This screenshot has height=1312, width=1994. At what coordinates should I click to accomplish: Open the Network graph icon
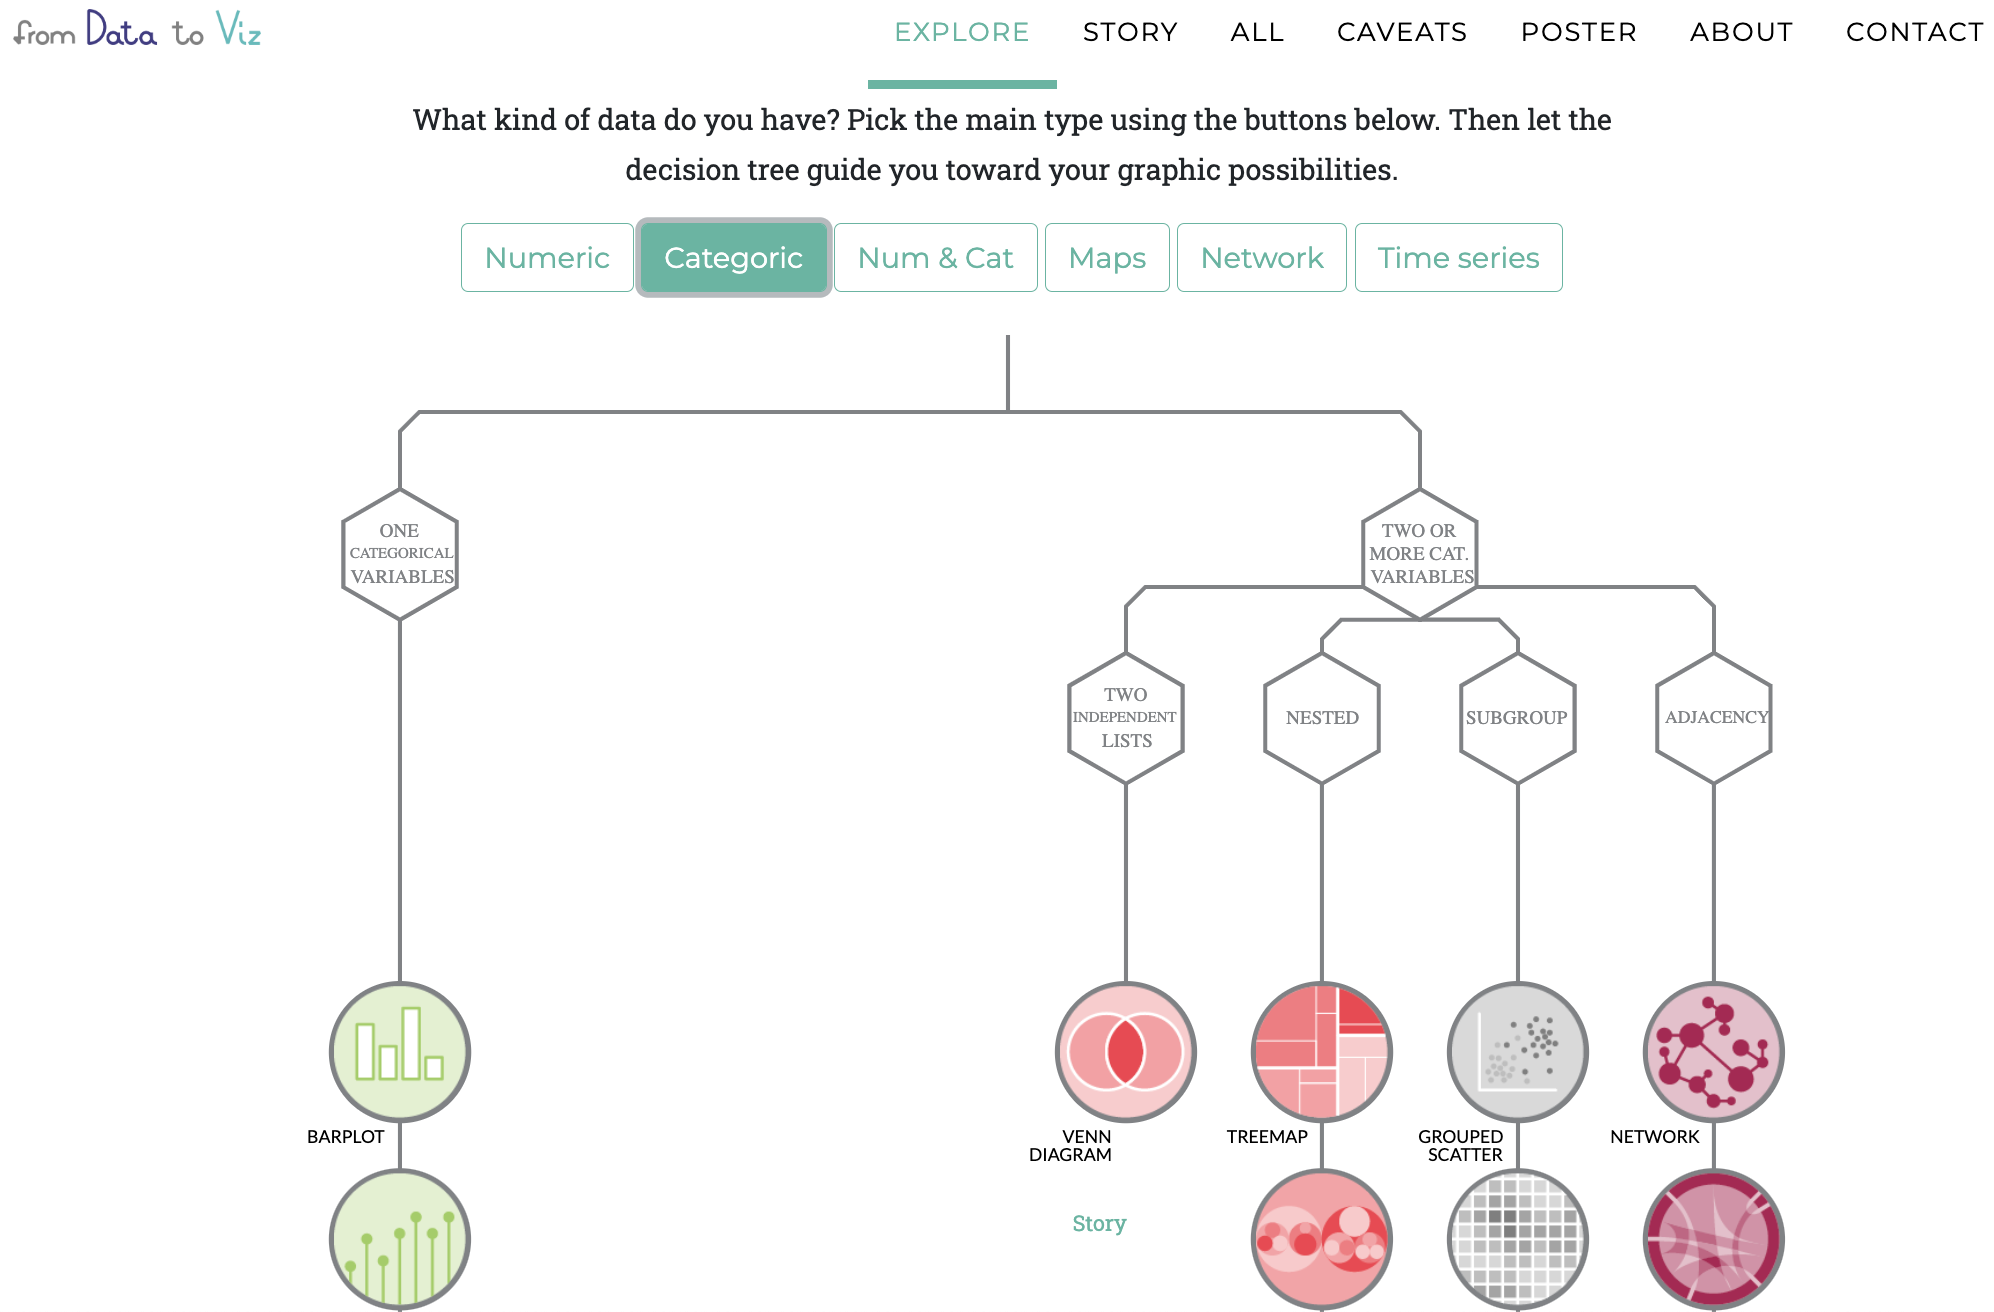tap(1714, 1052)
